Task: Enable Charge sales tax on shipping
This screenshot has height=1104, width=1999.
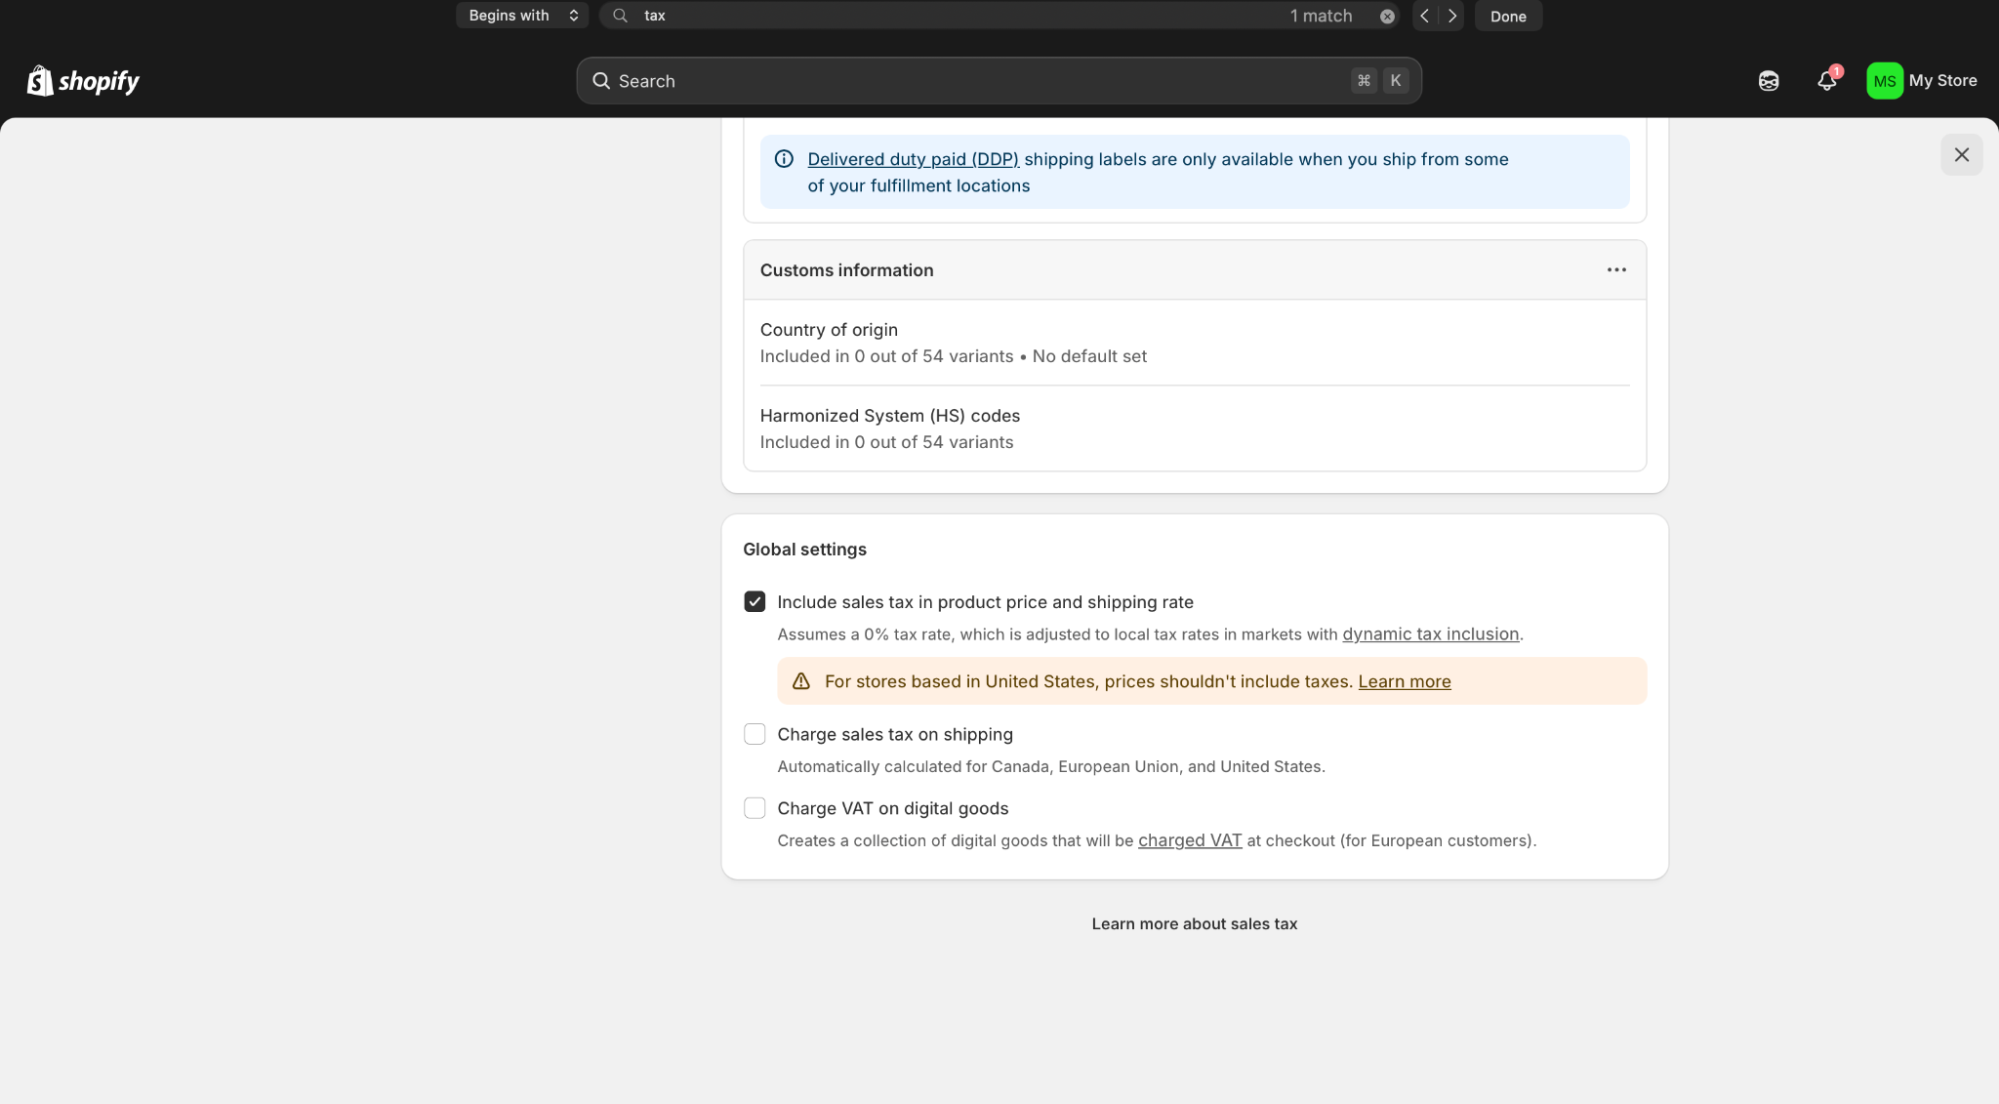Action: click(x=754, y=734)
